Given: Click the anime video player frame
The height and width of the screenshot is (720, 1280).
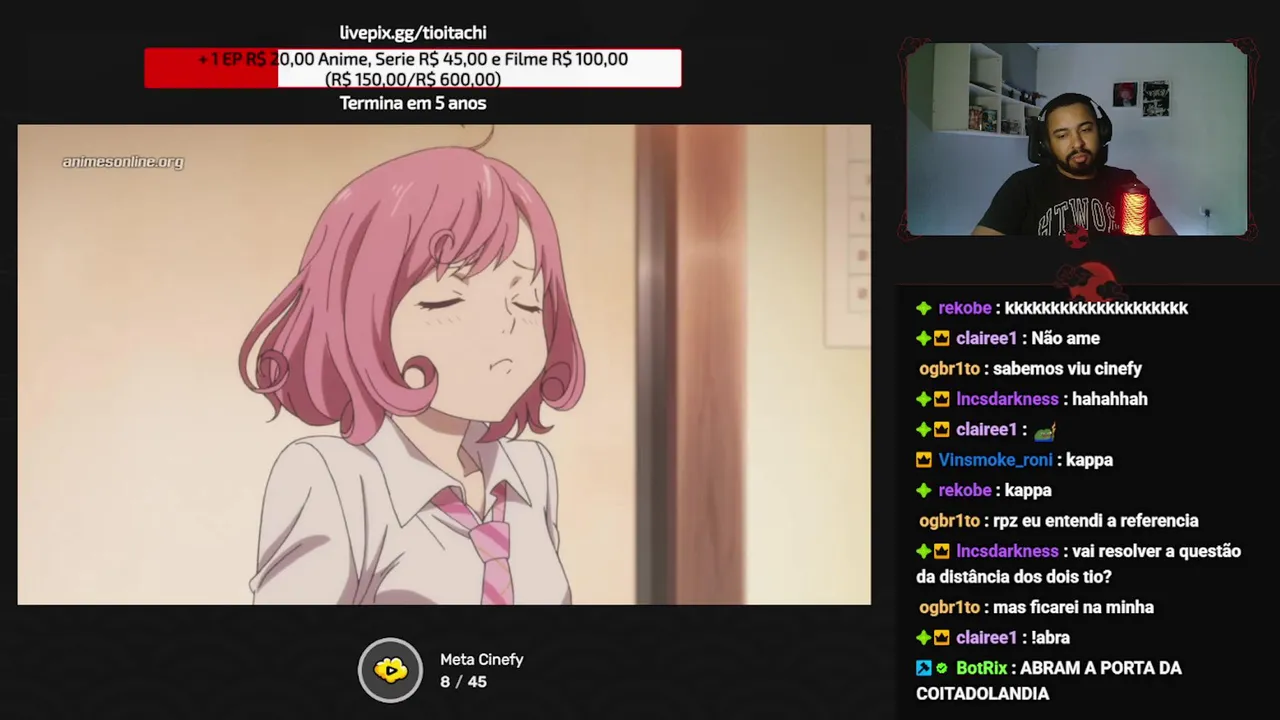Looking at the screenshot, I should point(444,364).
